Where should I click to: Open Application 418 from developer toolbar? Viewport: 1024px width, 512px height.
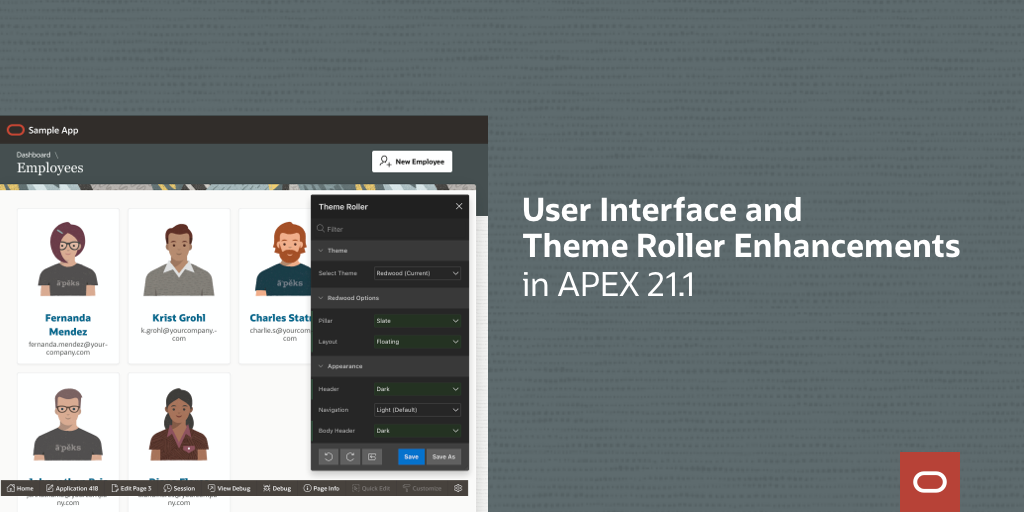click(x=72, y=488)
